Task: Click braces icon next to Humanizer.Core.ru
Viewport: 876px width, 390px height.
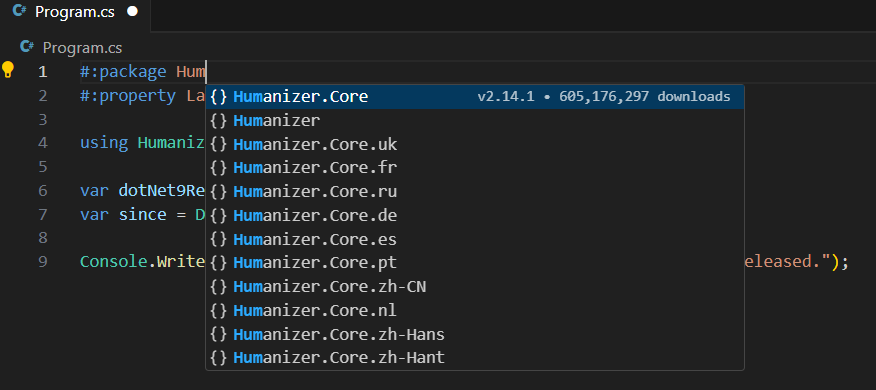Action: pyautogui.click(x=218, y=192)
